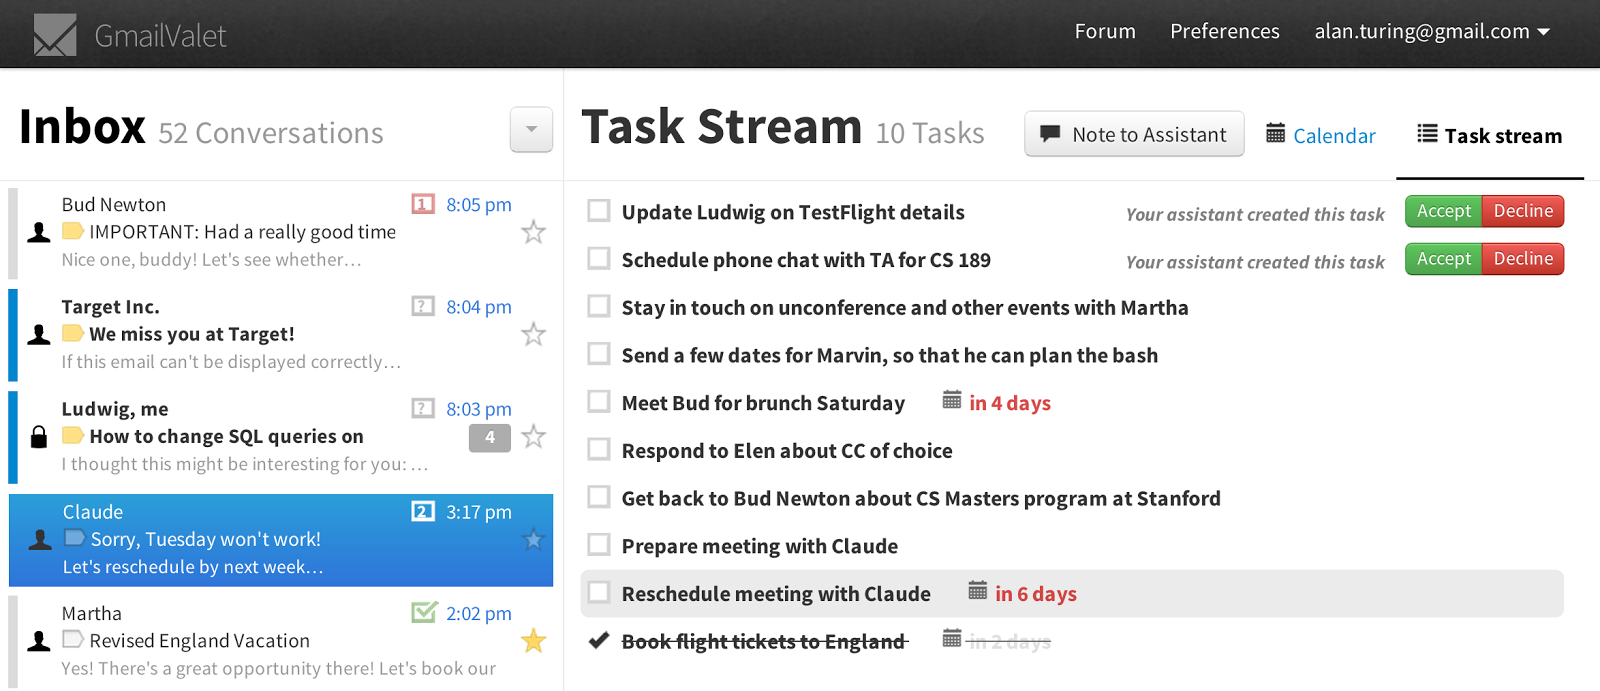This screenshot has height=691, width=1600.
Task: Click the GmailValet envelope logo
Action: (54, 35)
